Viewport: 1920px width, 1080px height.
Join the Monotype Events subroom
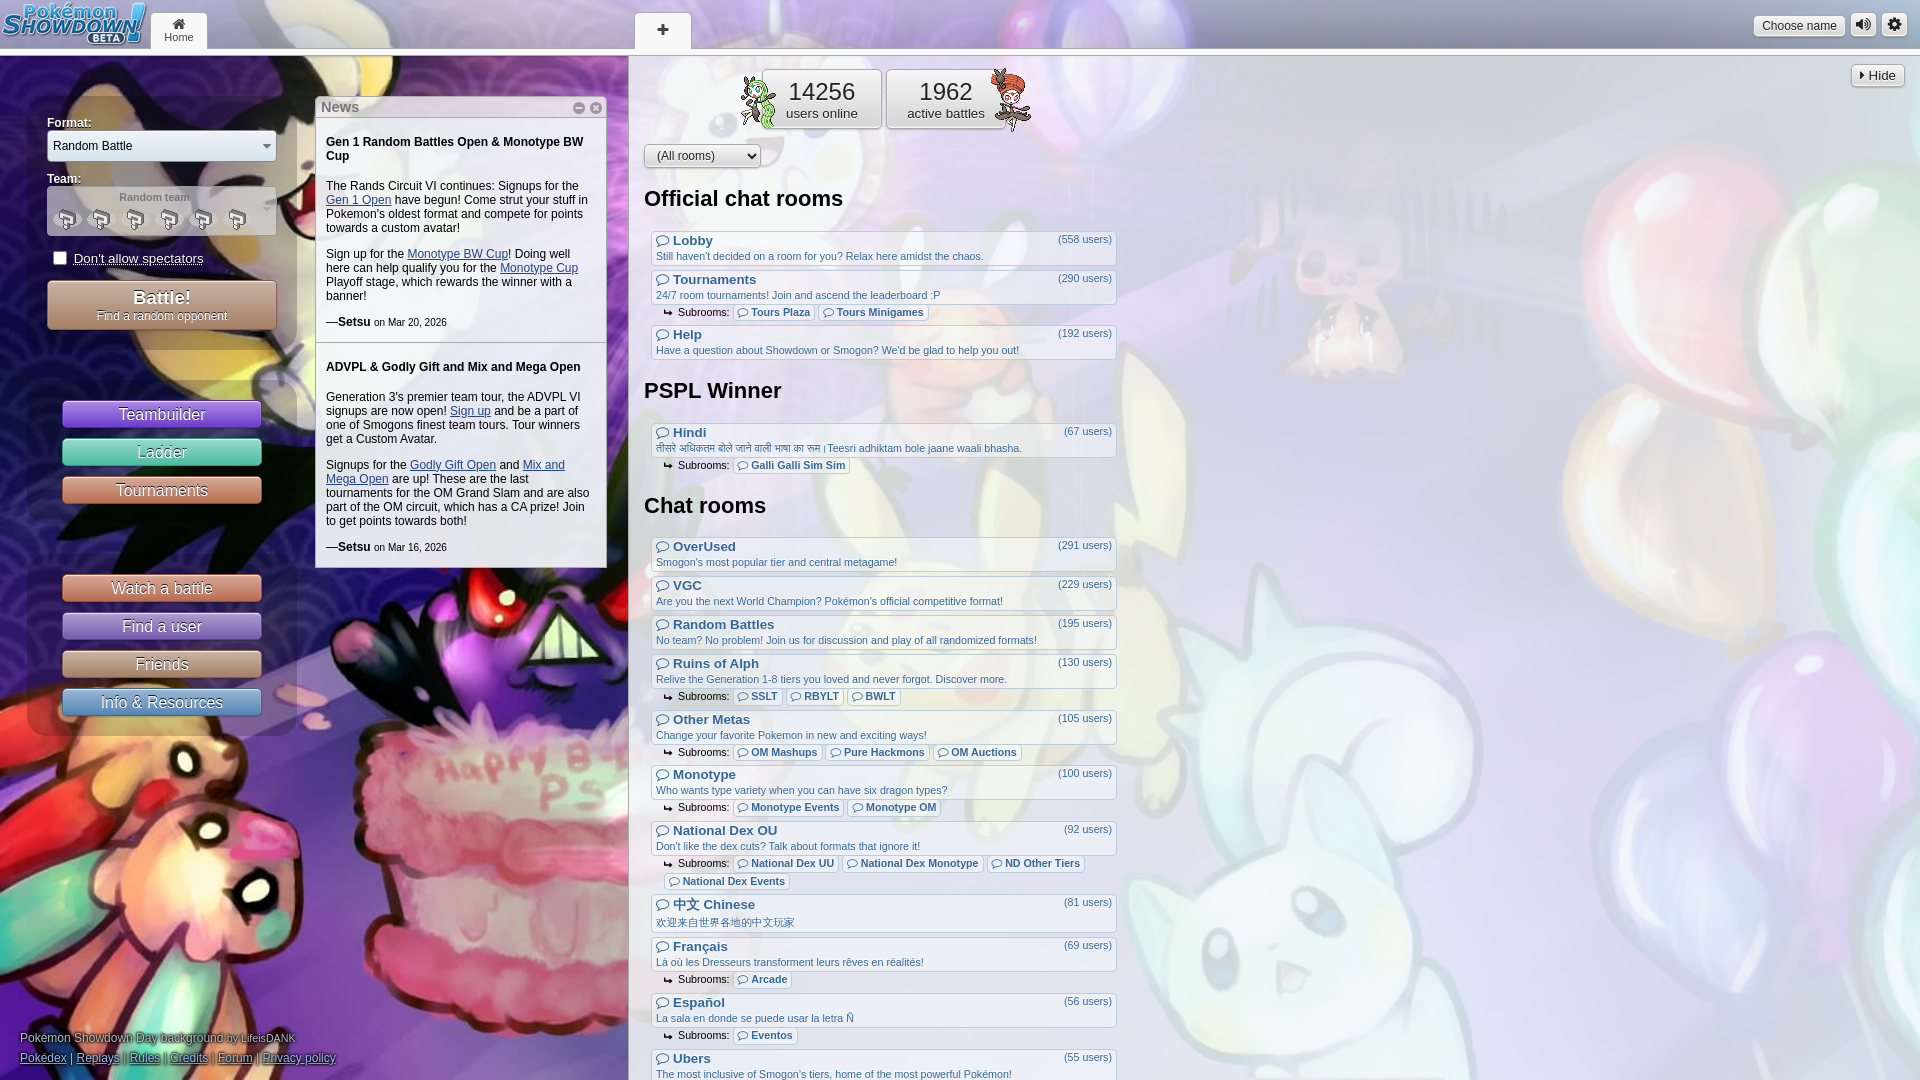tap(788, 808)
